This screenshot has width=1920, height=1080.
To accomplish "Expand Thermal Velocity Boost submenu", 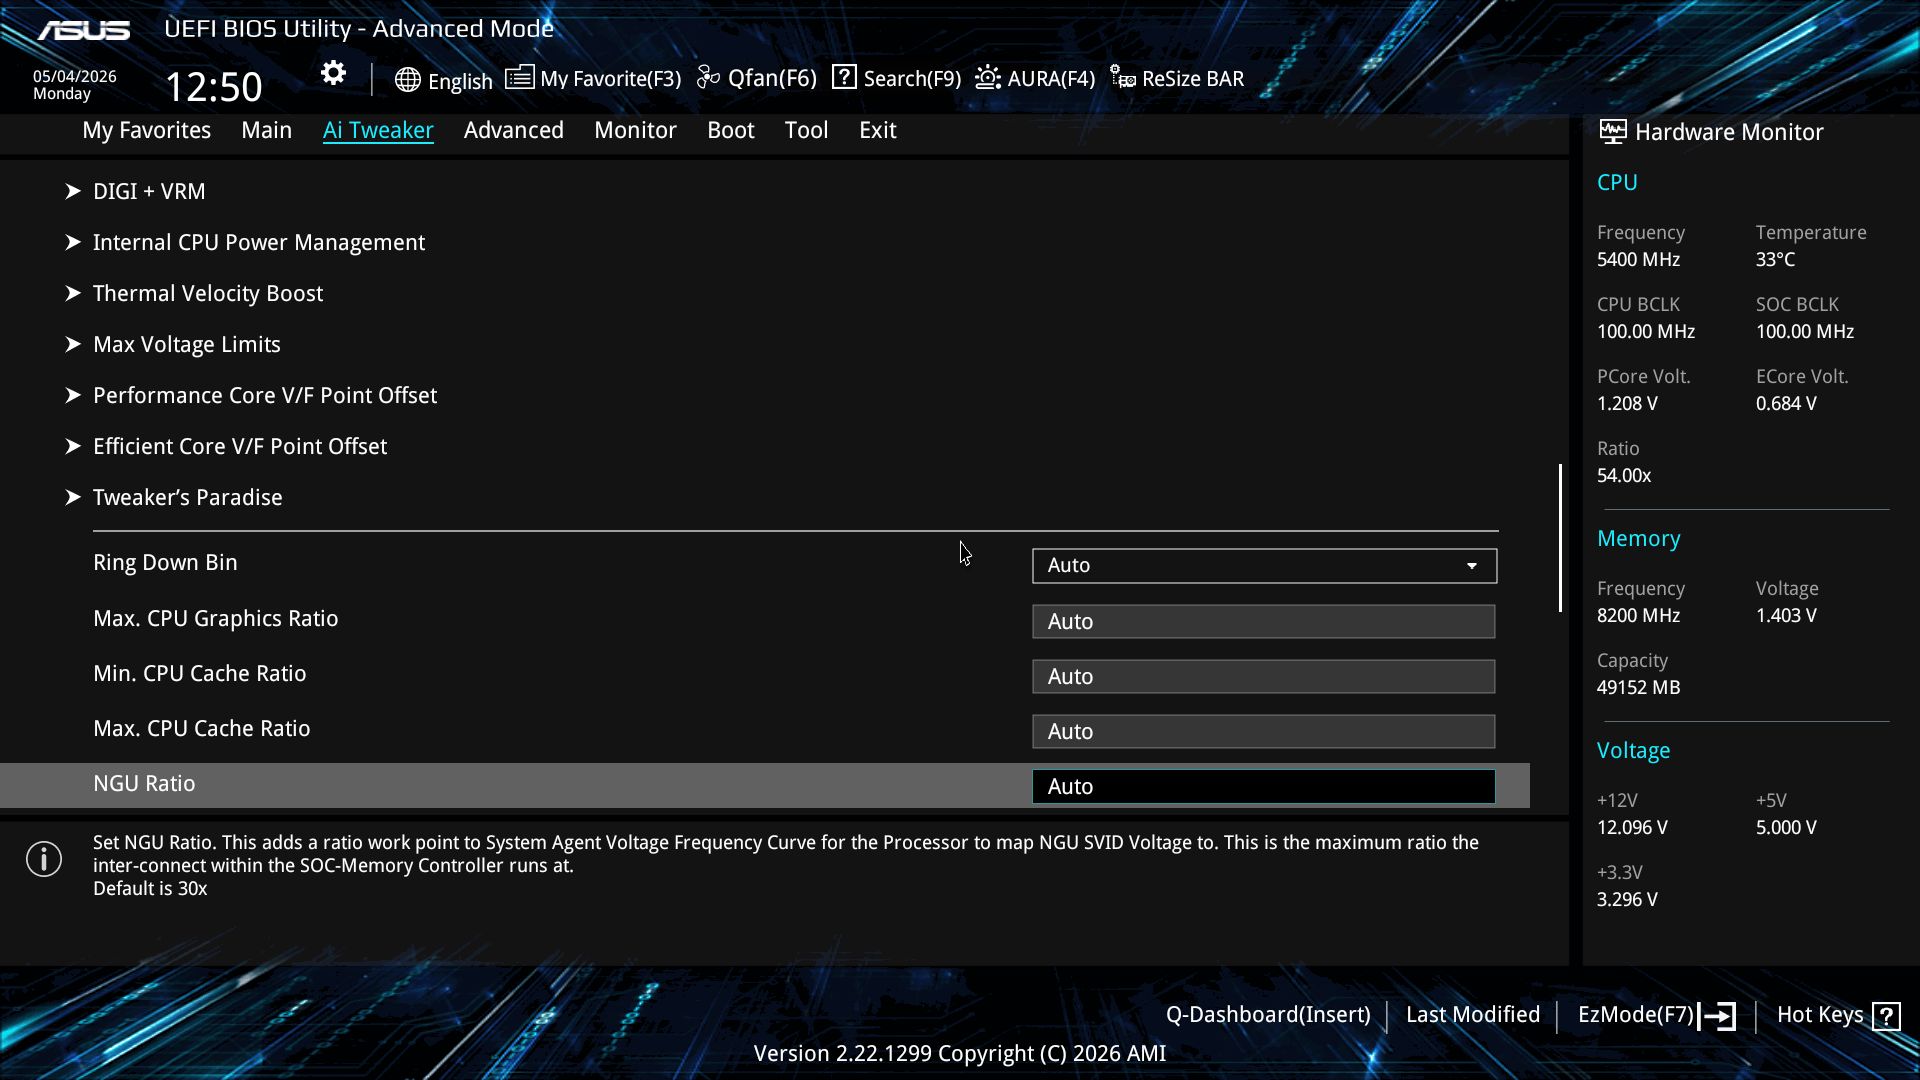I will click(x=194, y=293).
